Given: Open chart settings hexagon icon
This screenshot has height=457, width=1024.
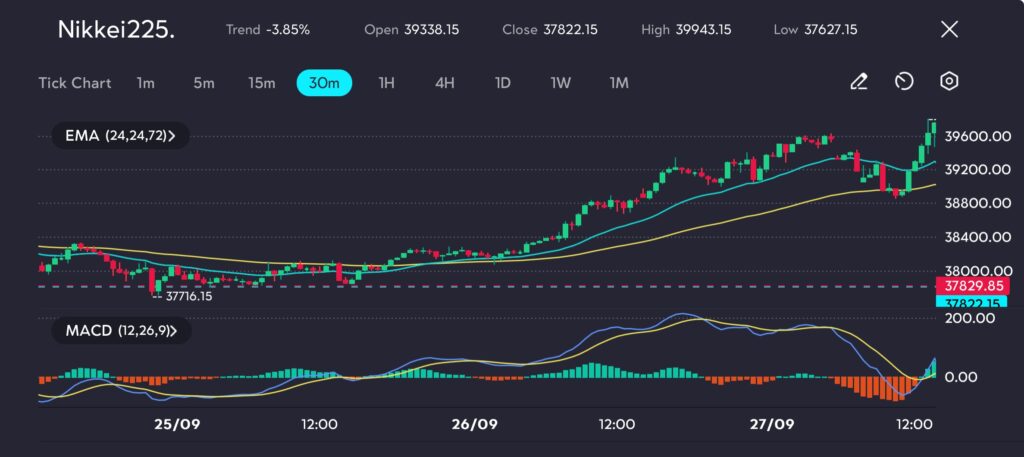Looking at the screenshot, I should click(x=949, y=82).
